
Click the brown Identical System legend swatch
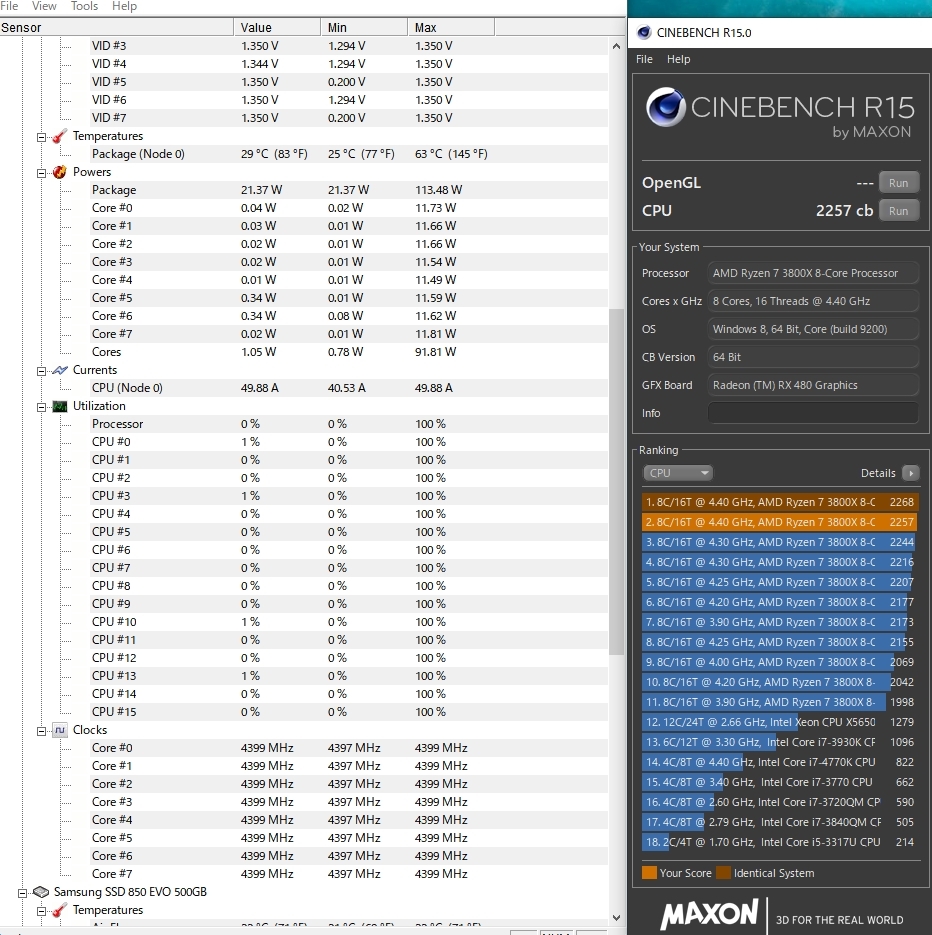tap(723, 873)
